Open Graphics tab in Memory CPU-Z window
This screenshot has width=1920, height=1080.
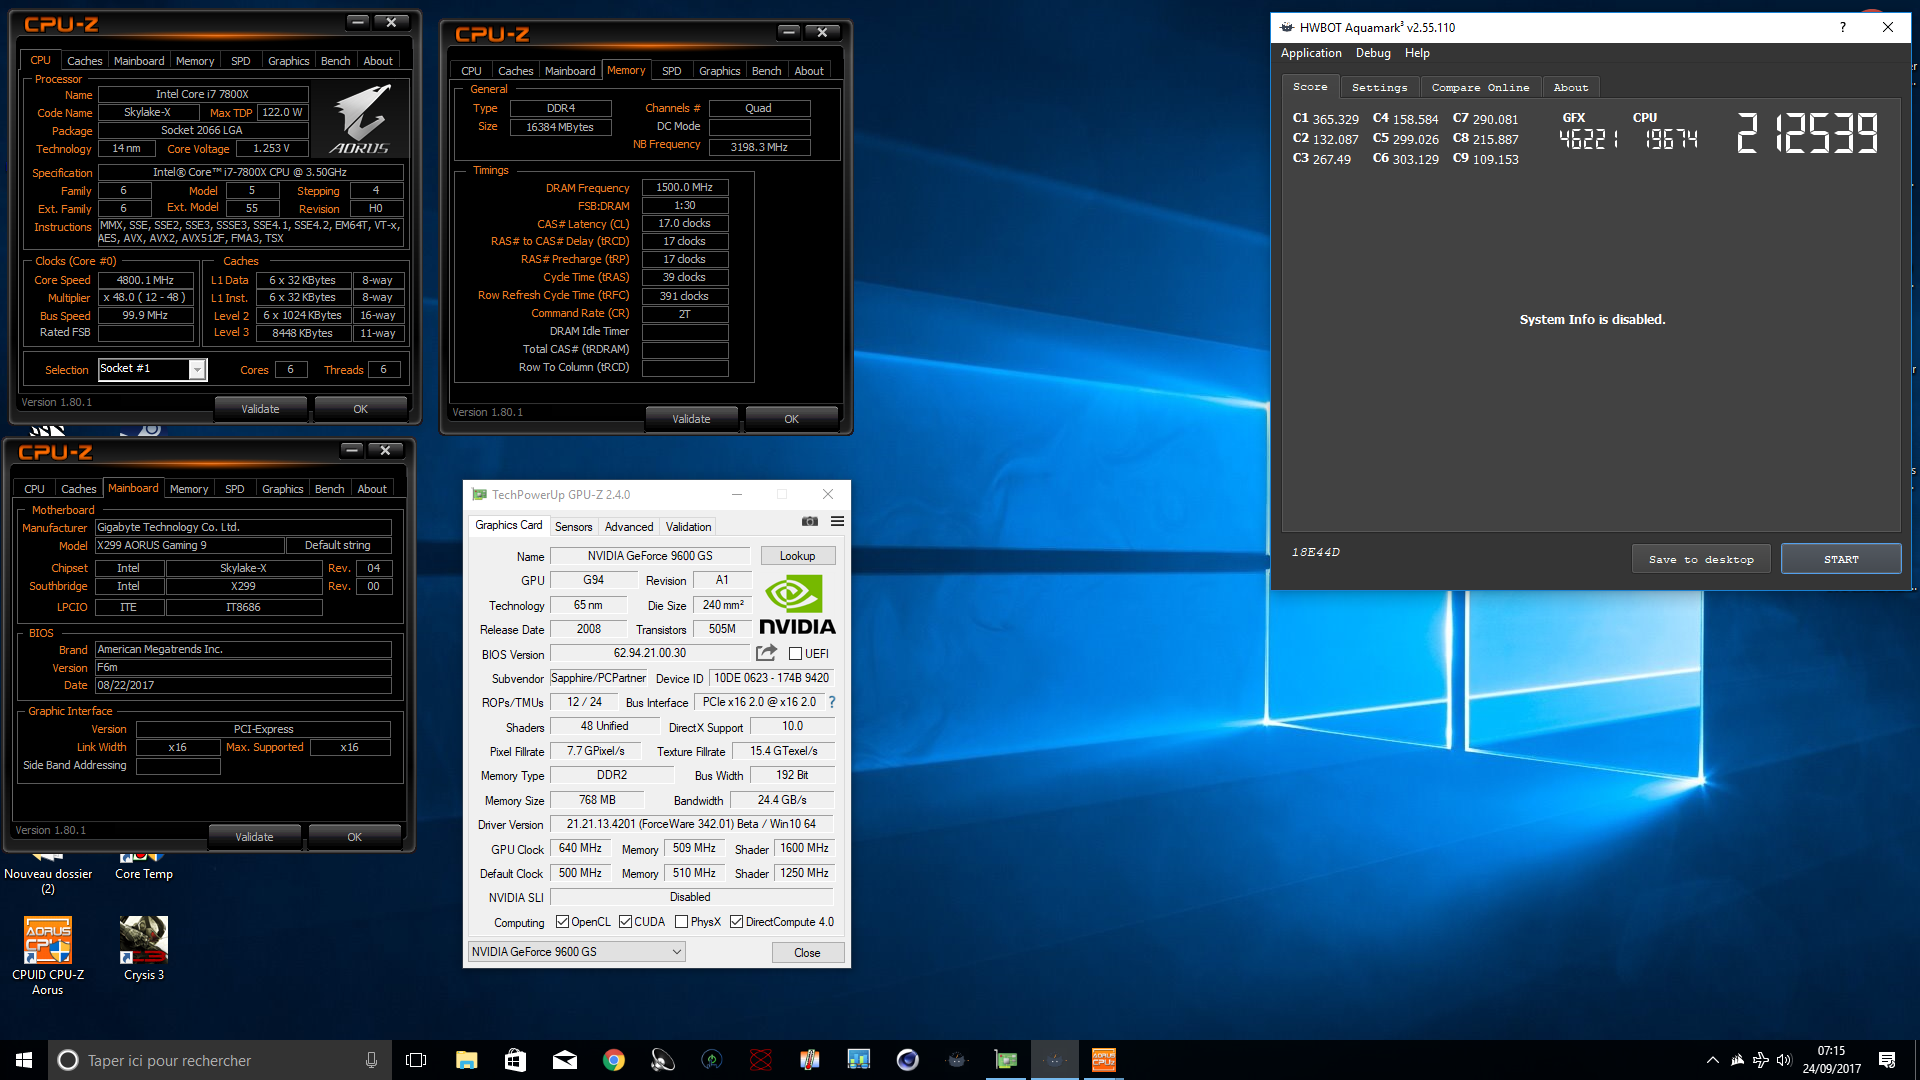(x=719, y=71)
